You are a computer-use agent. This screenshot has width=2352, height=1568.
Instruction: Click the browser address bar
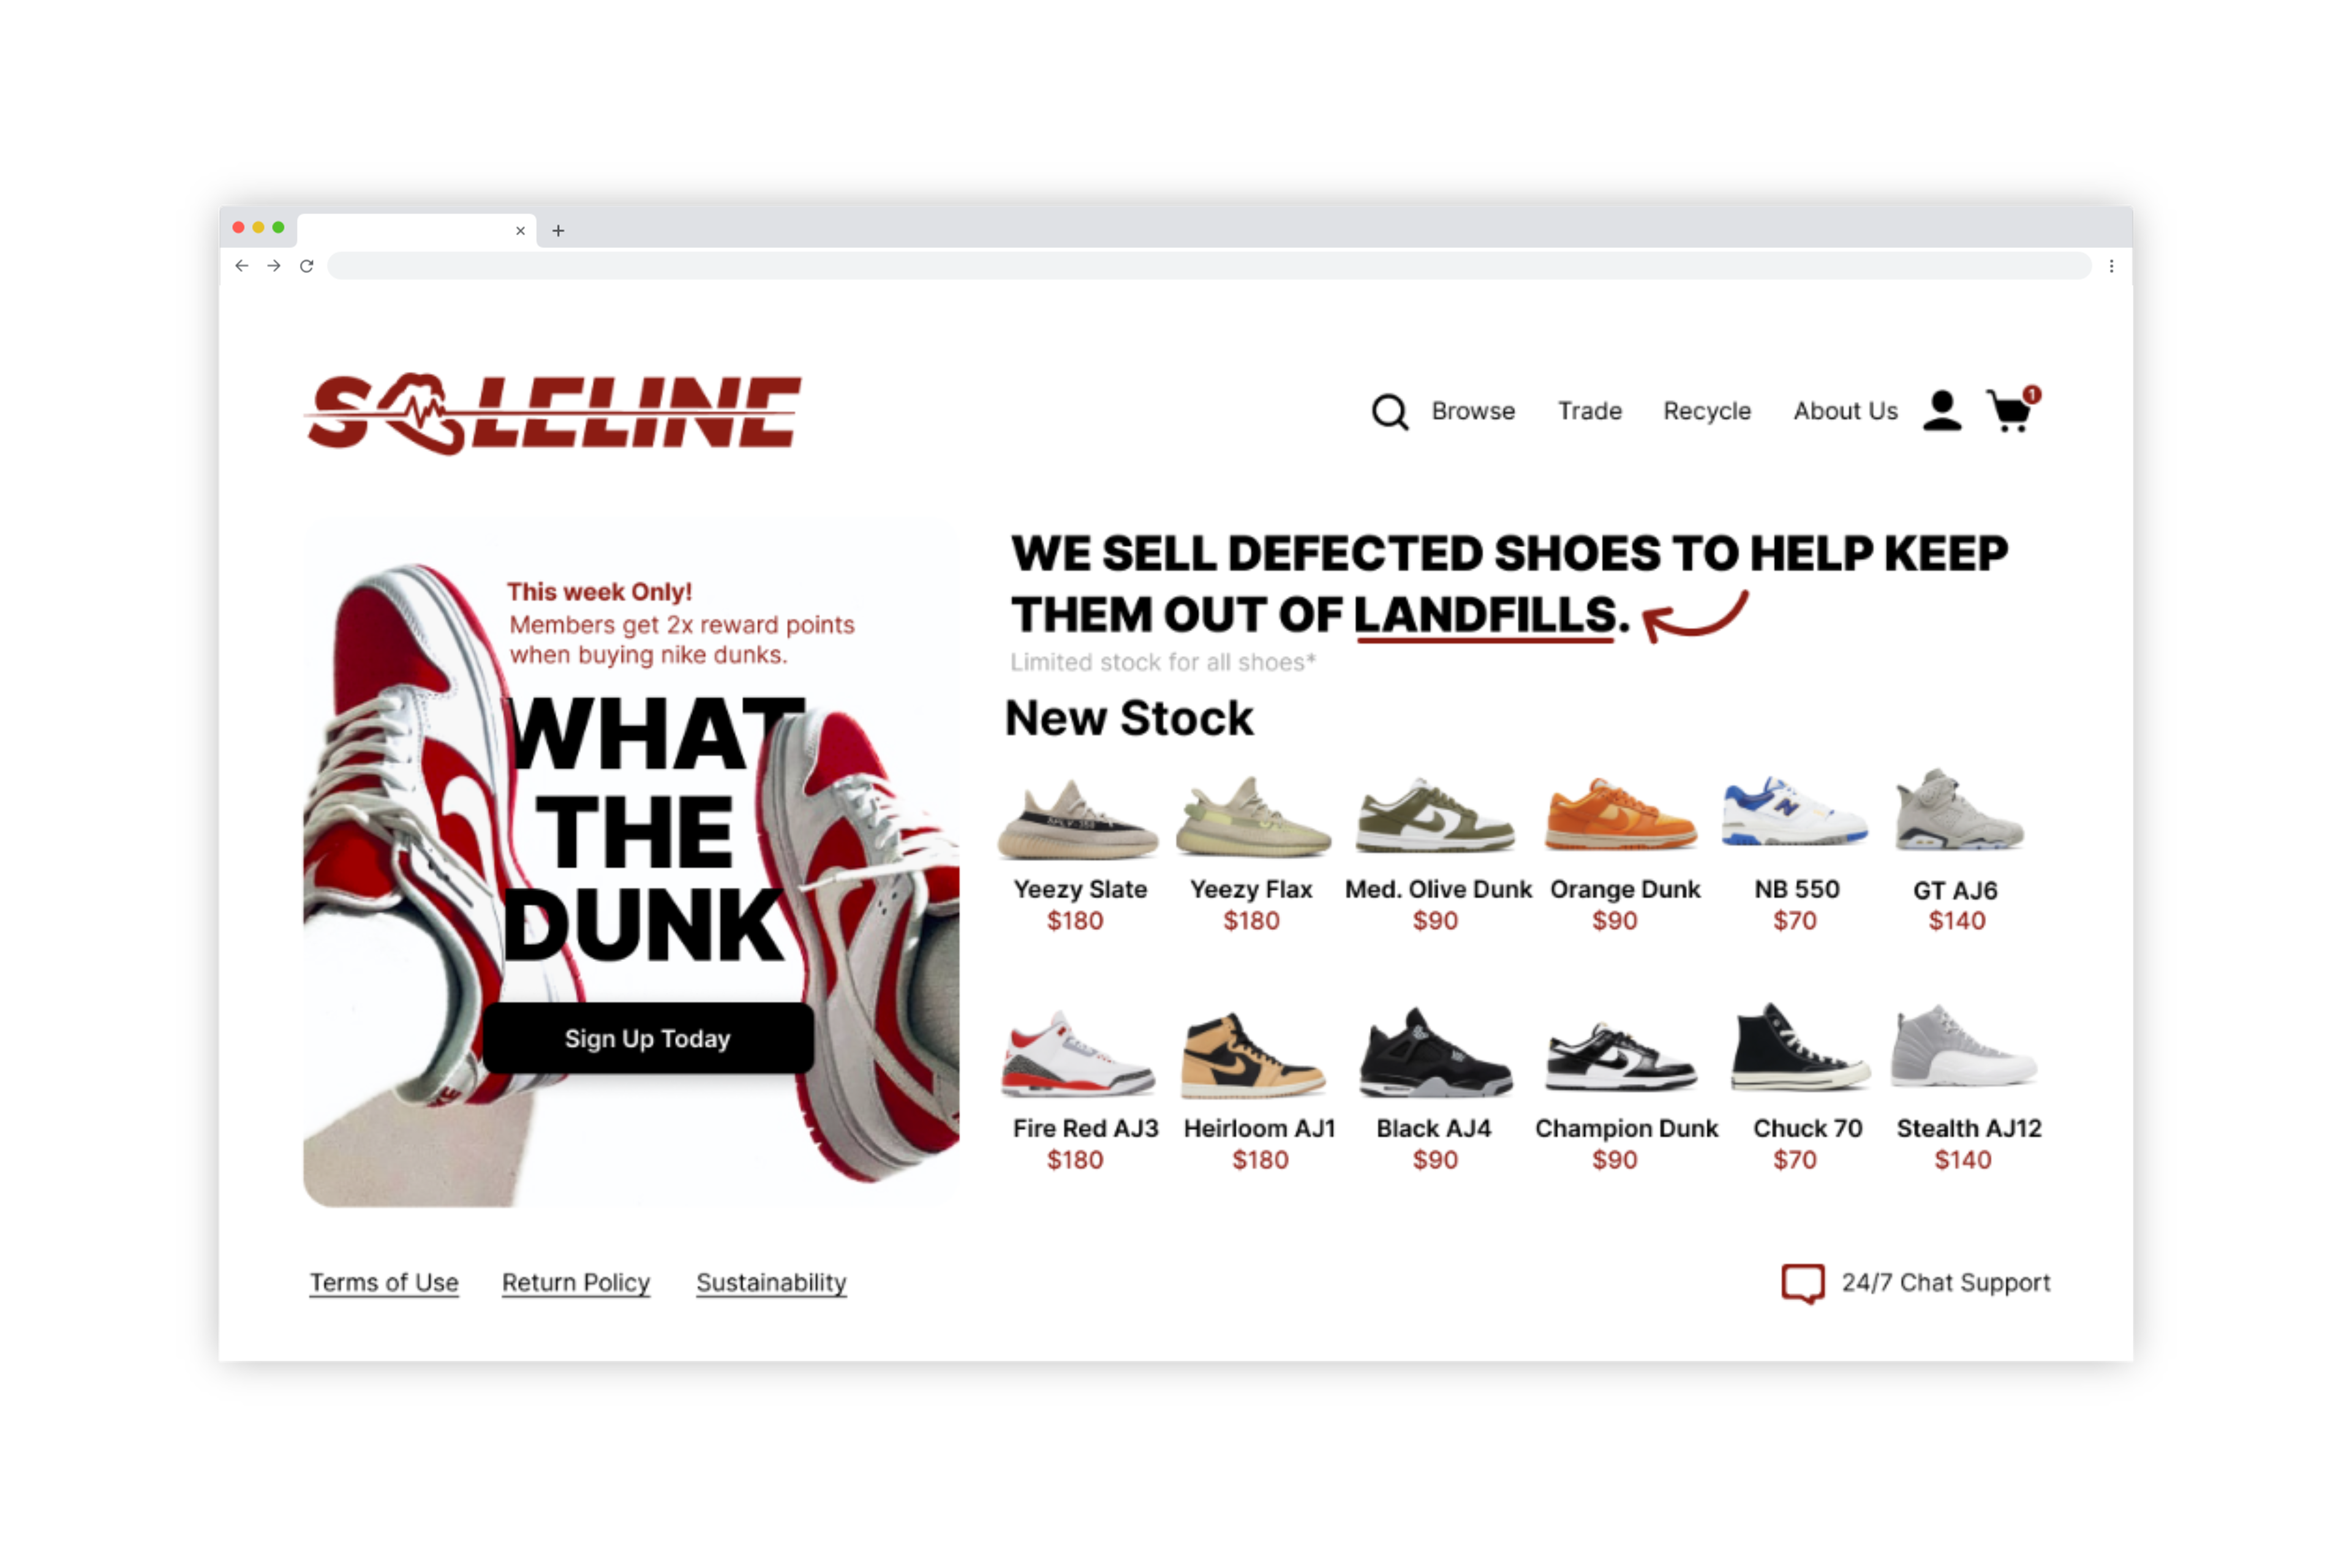(1209, 266)
